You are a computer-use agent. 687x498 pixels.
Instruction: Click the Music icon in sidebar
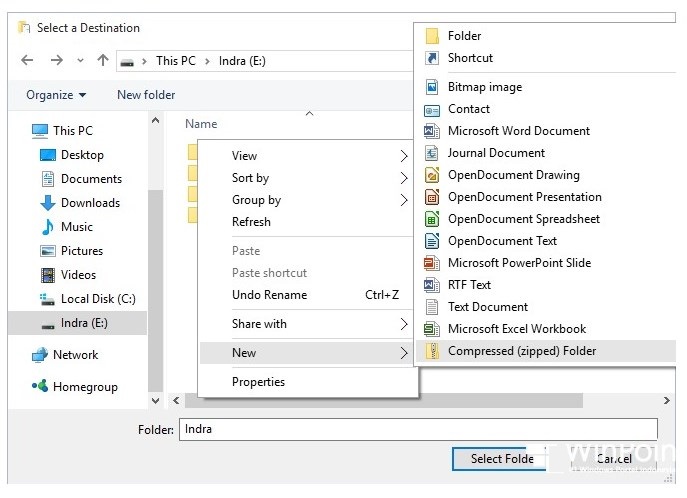[x=47, y=227]
